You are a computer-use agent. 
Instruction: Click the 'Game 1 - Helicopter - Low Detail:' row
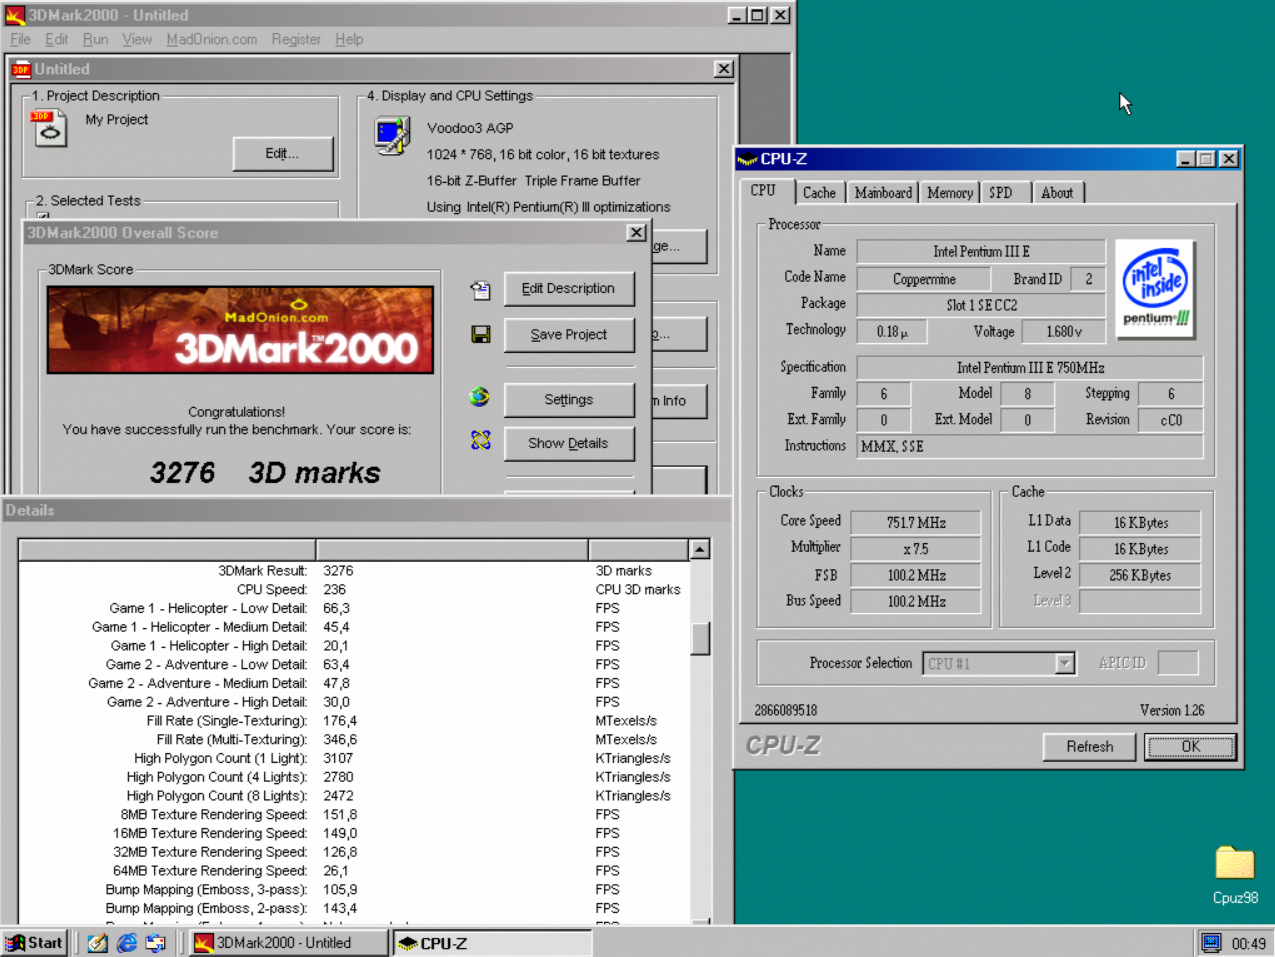(354, 608)
